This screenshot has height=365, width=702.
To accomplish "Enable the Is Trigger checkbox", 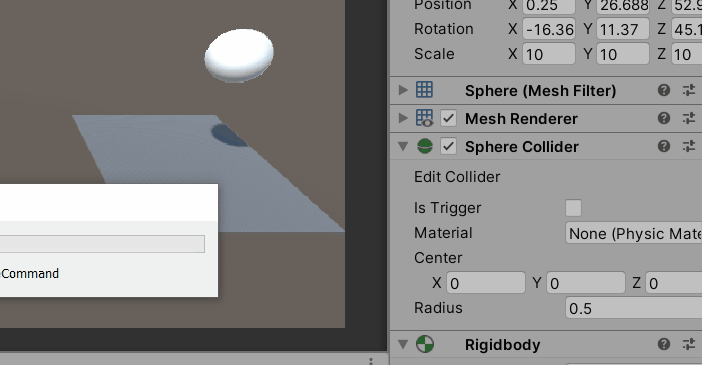I will (574, 208).
